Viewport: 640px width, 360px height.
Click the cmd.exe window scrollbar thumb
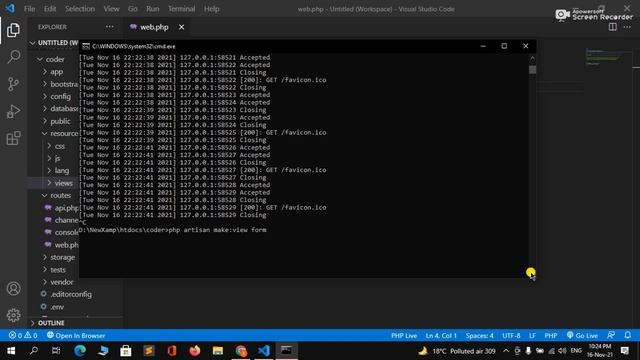tap(532, 69)
